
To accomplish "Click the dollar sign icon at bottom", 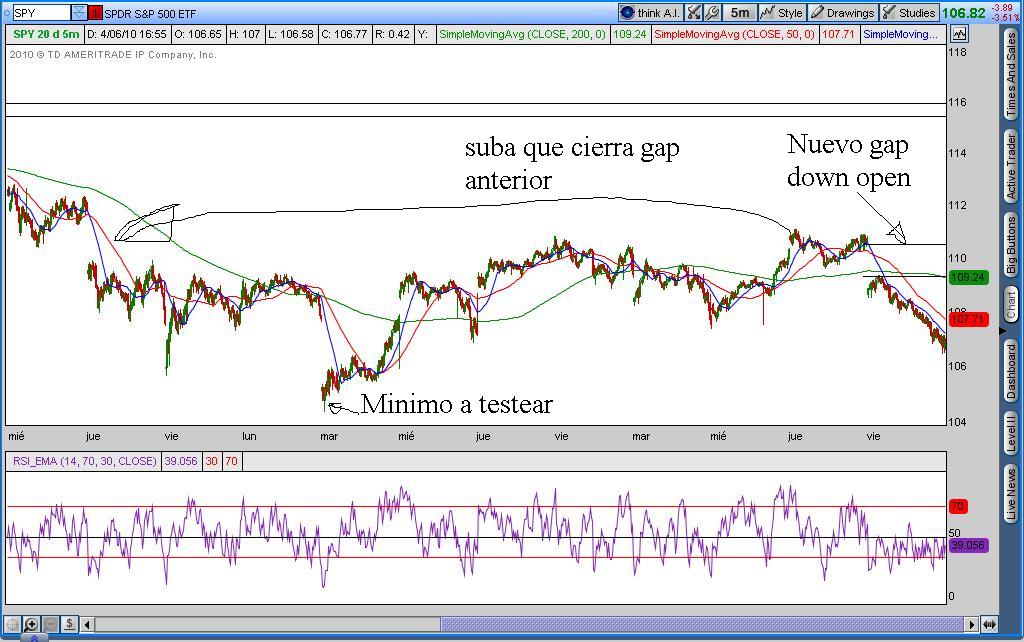I will pyautogui.click(x=69, y=624).
